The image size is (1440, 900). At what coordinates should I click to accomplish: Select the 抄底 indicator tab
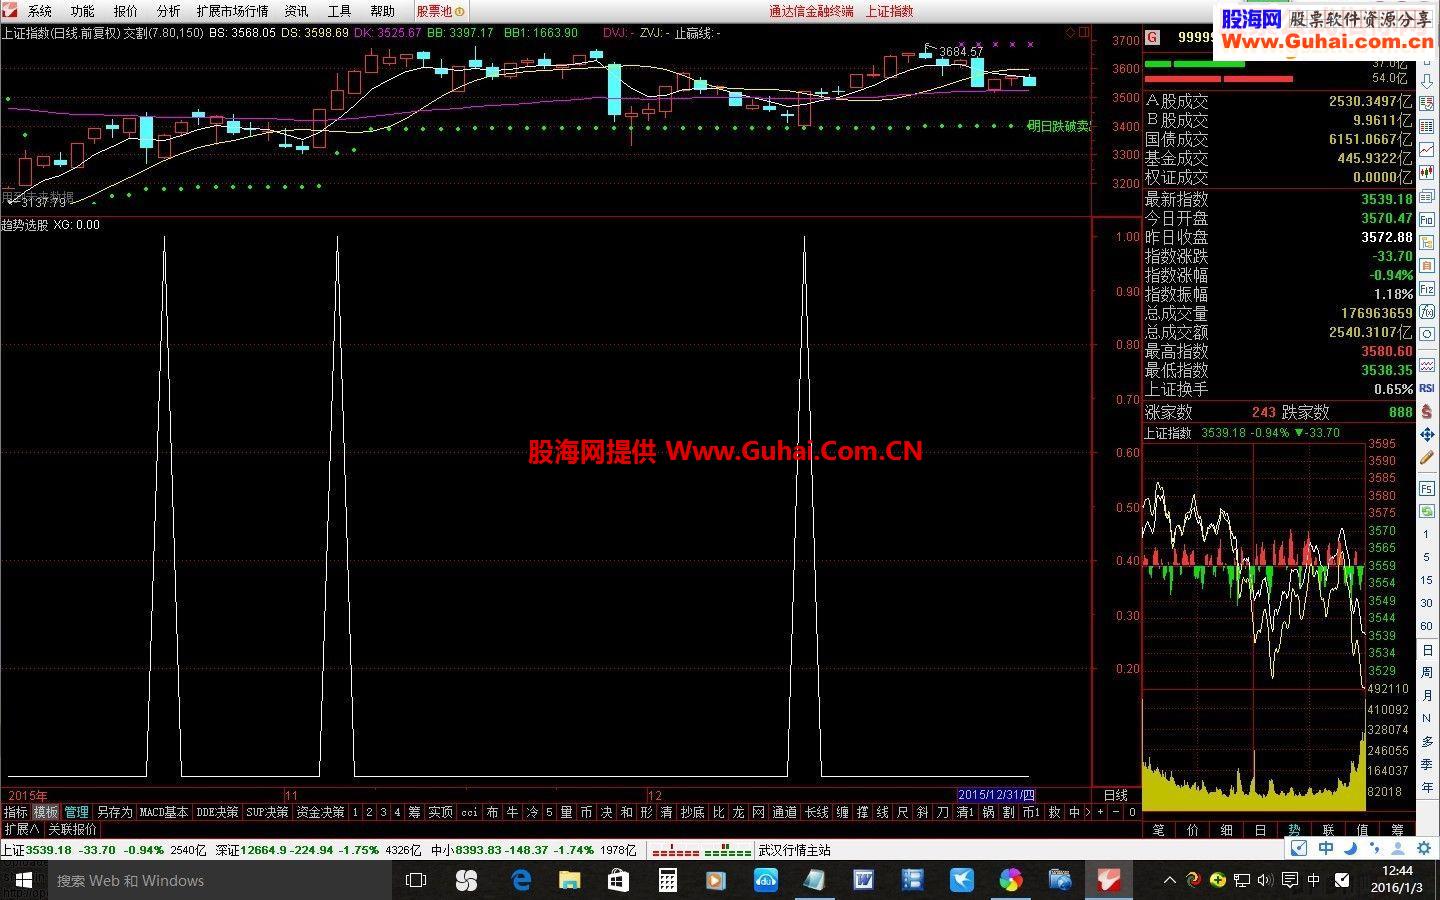click(692, 812)
